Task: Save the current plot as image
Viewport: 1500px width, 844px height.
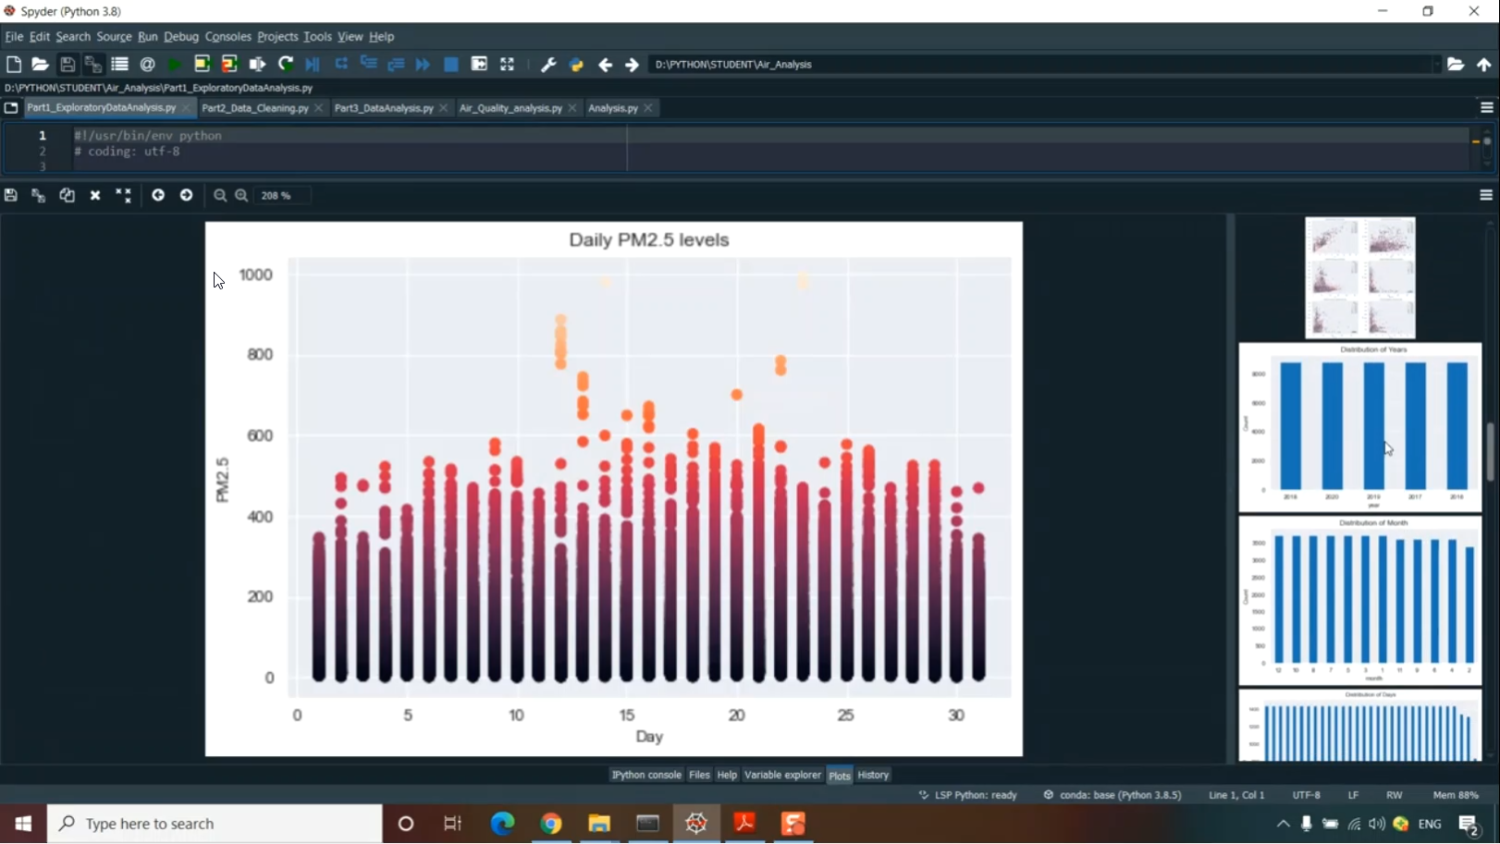Action: pyautogui.click(x=11, y=195)
